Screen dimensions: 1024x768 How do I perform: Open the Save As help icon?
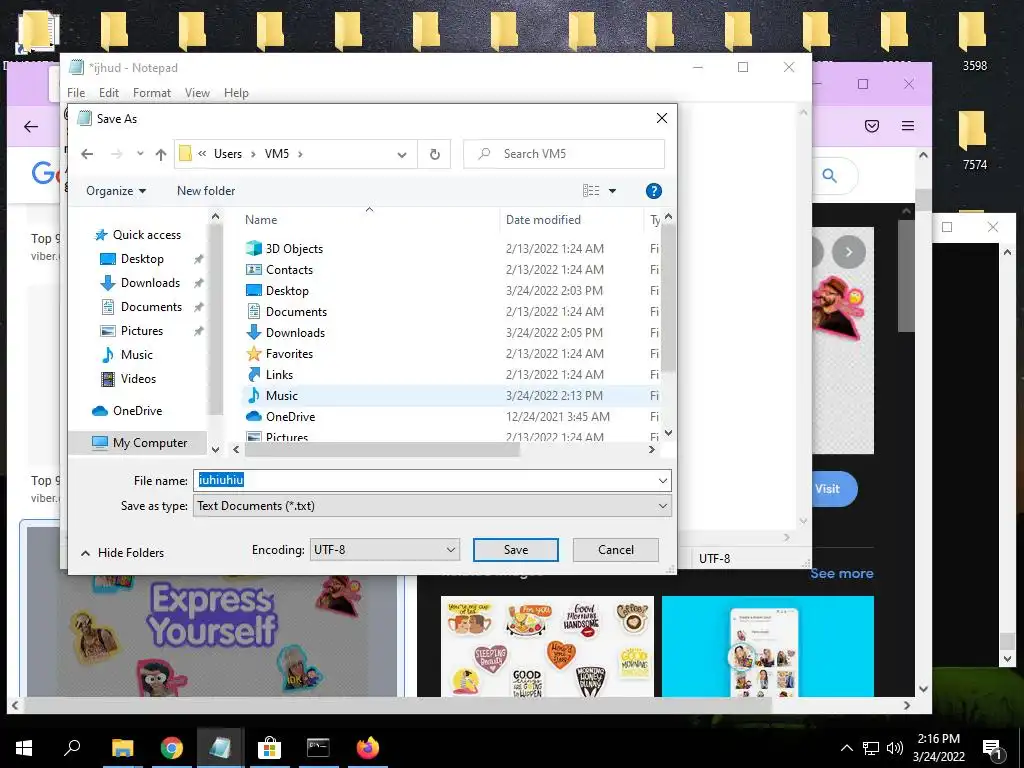tap(653, 191)
